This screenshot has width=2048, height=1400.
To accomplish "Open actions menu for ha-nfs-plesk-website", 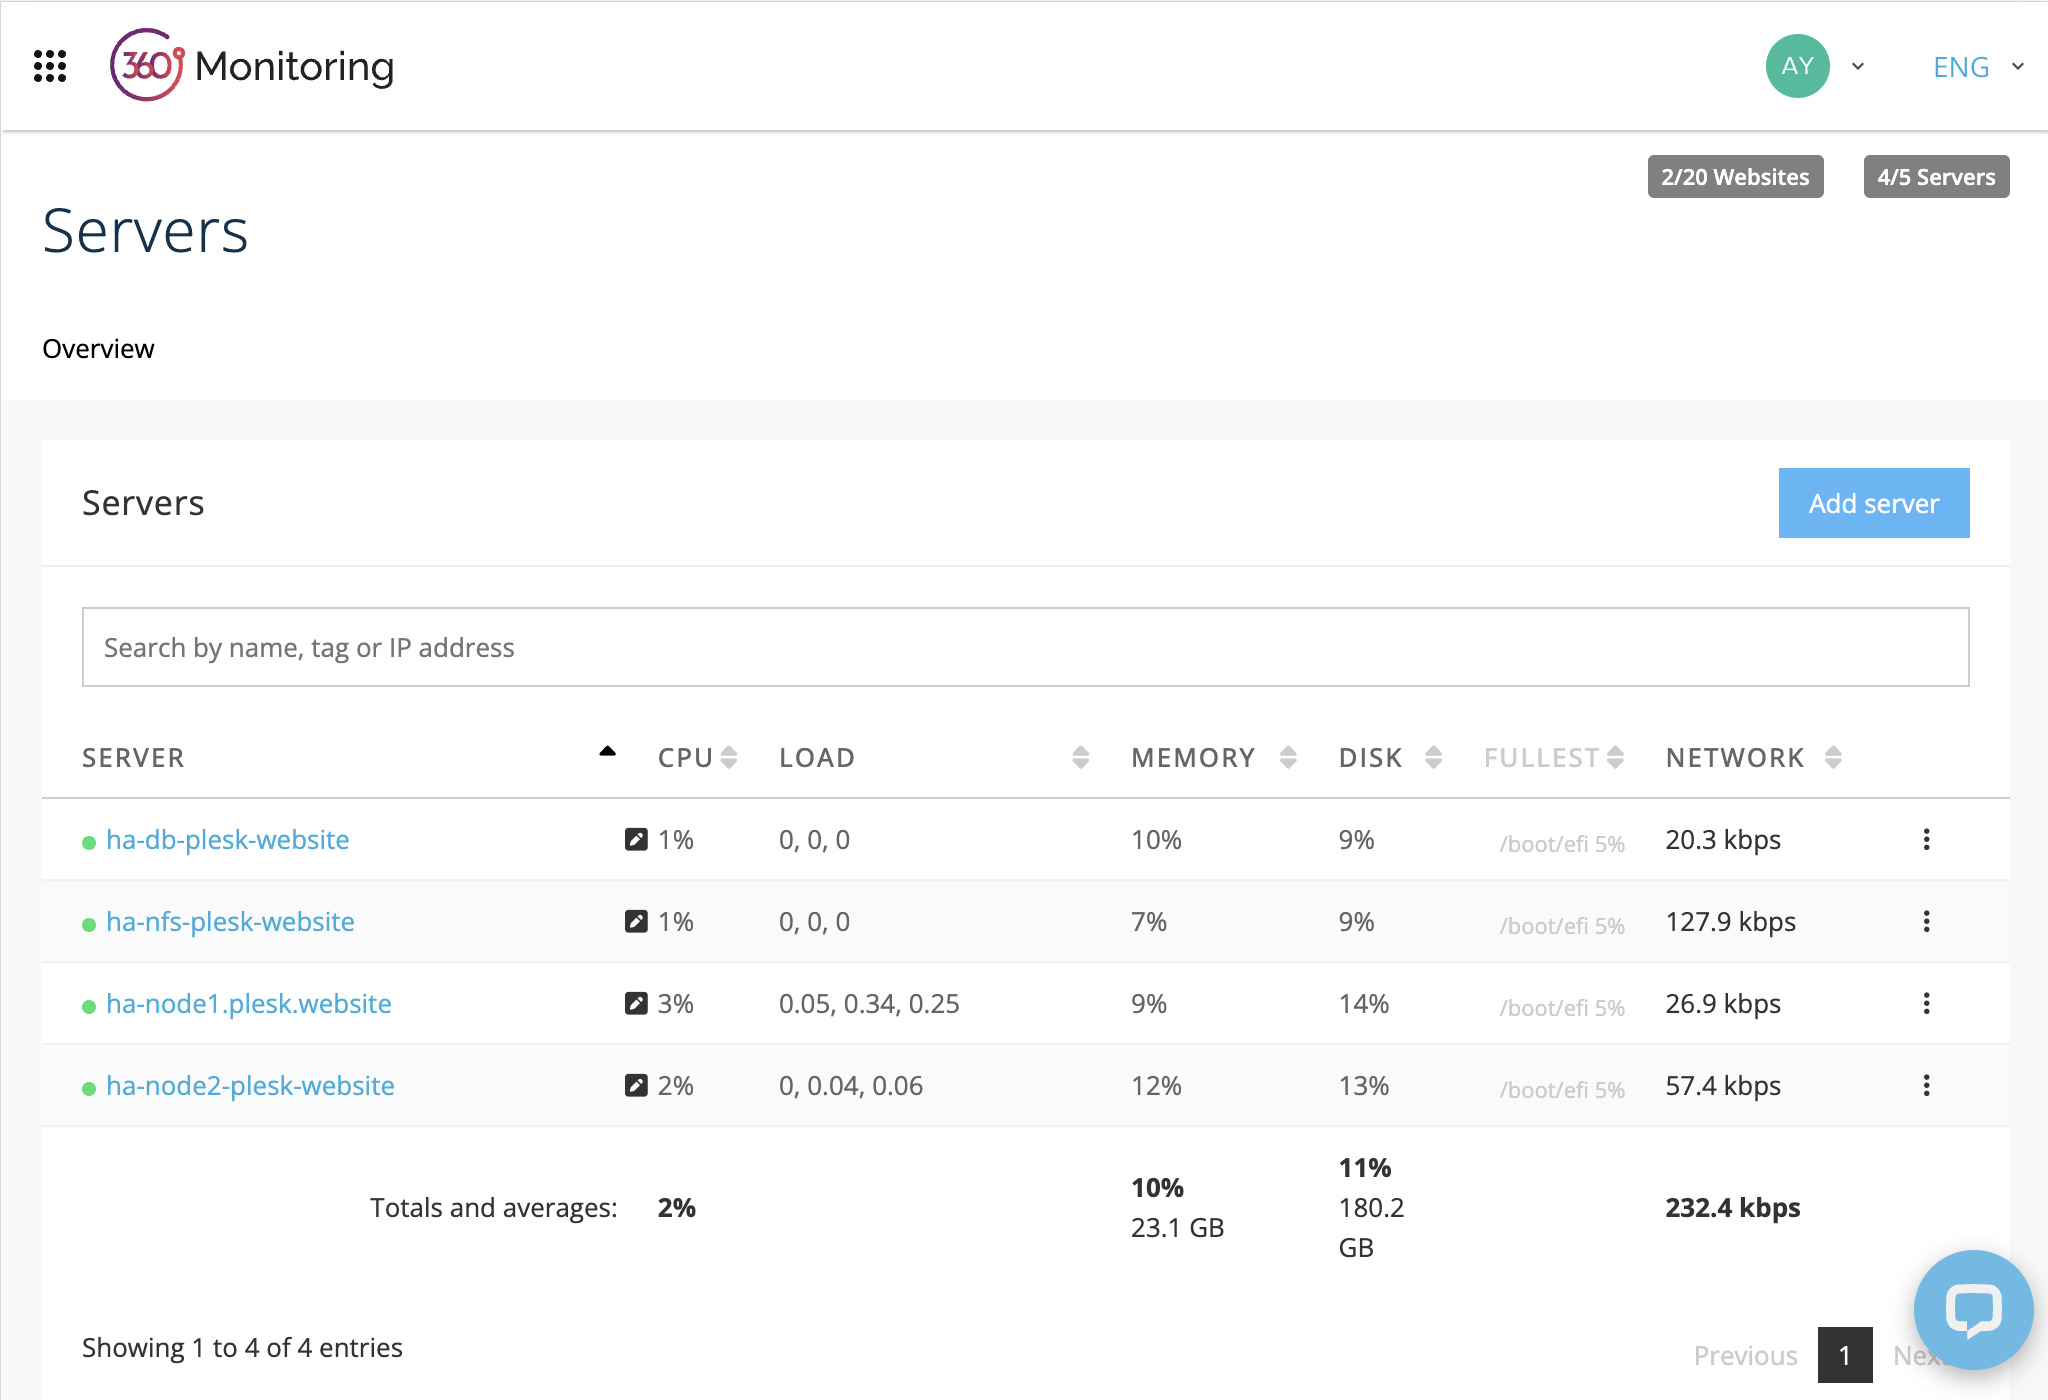I will point(1926,921).
